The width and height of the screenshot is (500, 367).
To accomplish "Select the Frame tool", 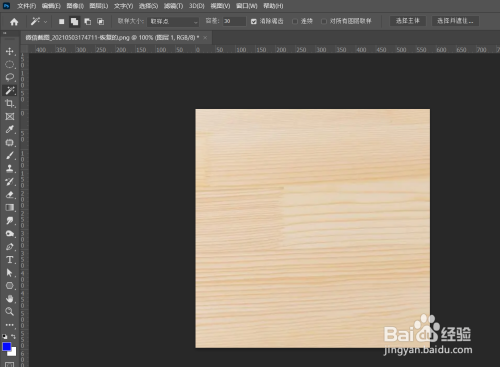I will point(10,116).
